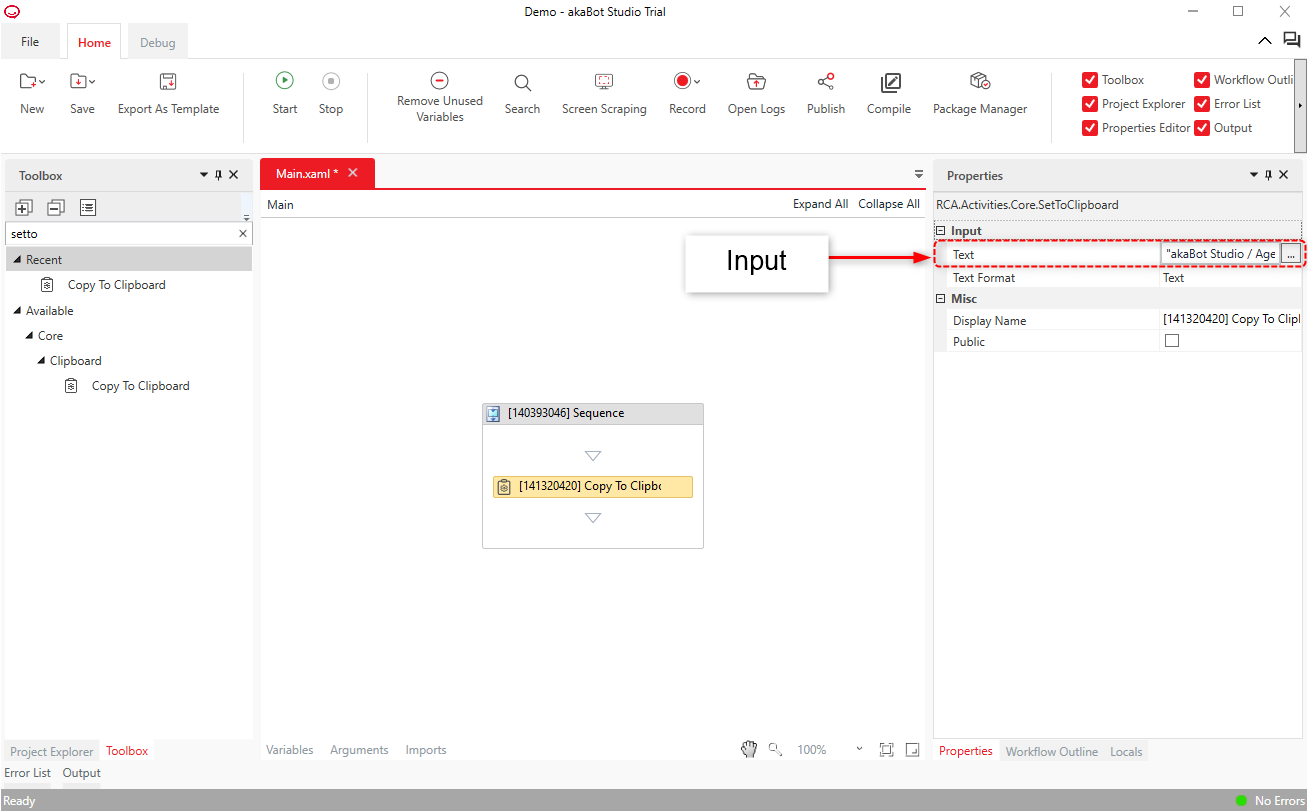Activate the pan hand tool in designer
Viewport: 1308px width, 812px height.
[x=749, y=749]
